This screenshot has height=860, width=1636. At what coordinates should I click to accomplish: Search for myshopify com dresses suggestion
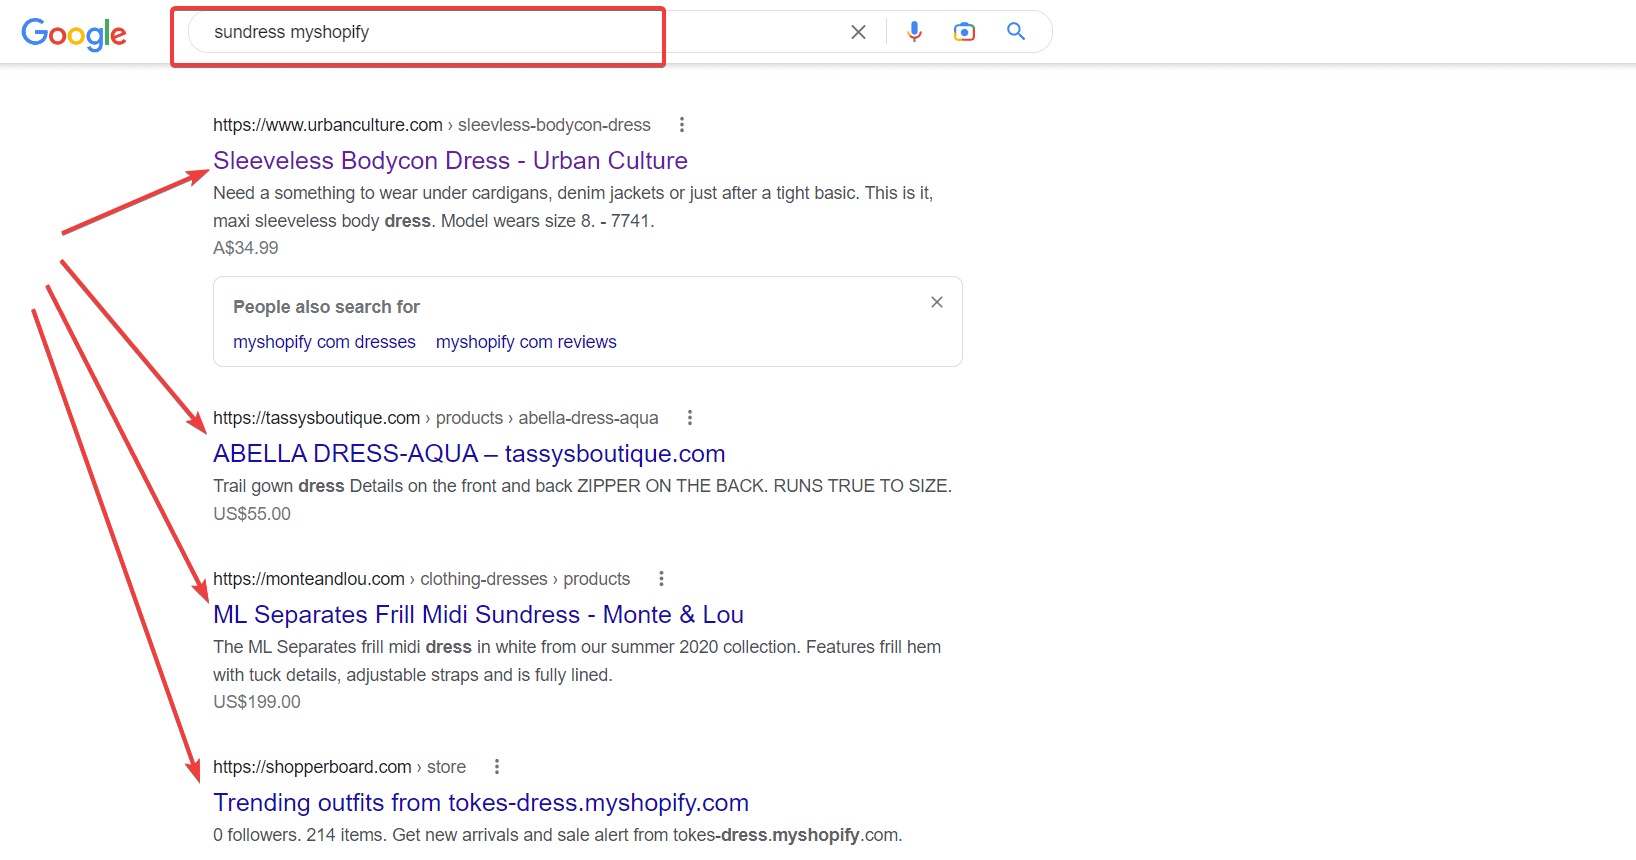pos(324,342)
